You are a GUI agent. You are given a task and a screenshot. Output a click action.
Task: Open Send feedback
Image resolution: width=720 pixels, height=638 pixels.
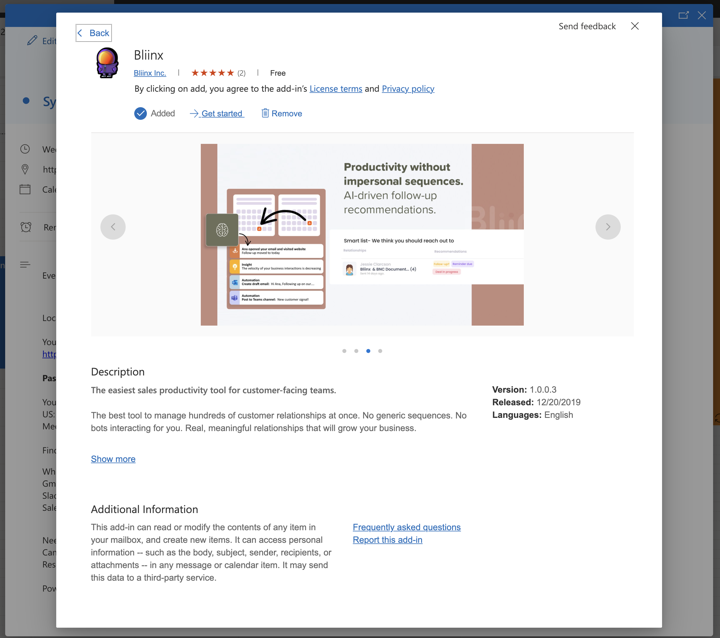[587, 26]
